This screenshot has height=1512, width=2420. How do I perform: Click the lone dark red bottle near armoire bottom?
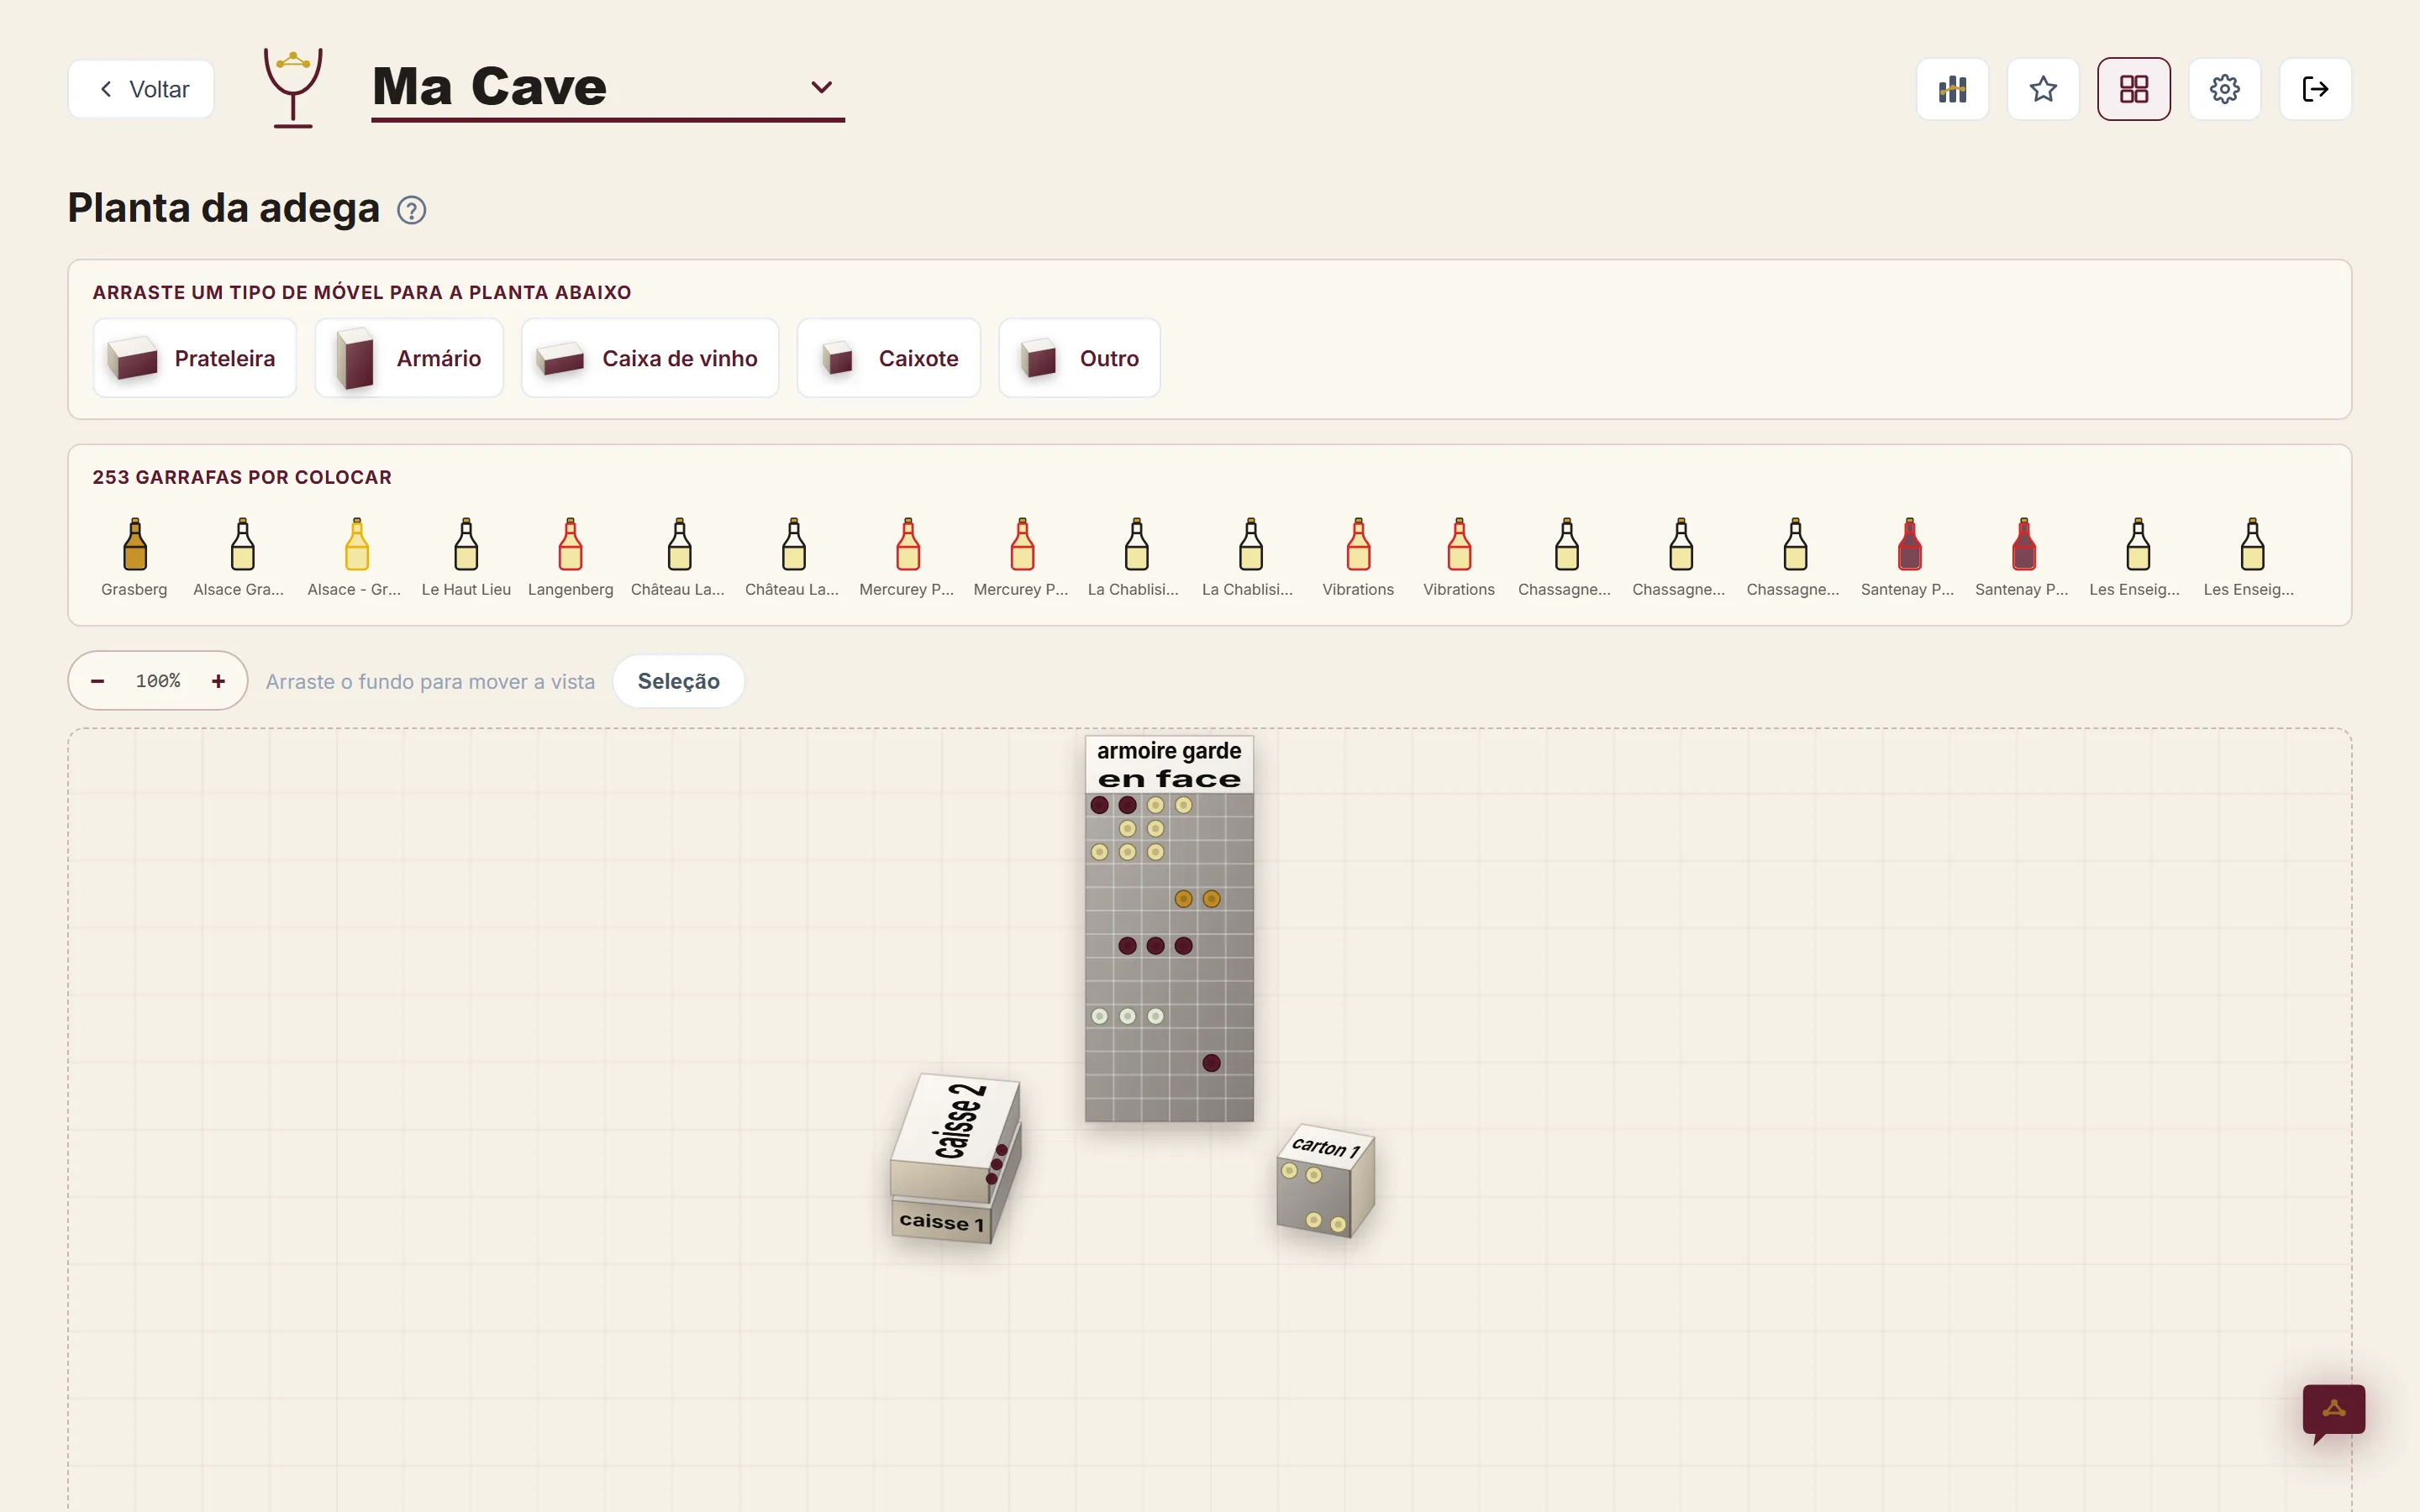(x=1211, y=1063)
